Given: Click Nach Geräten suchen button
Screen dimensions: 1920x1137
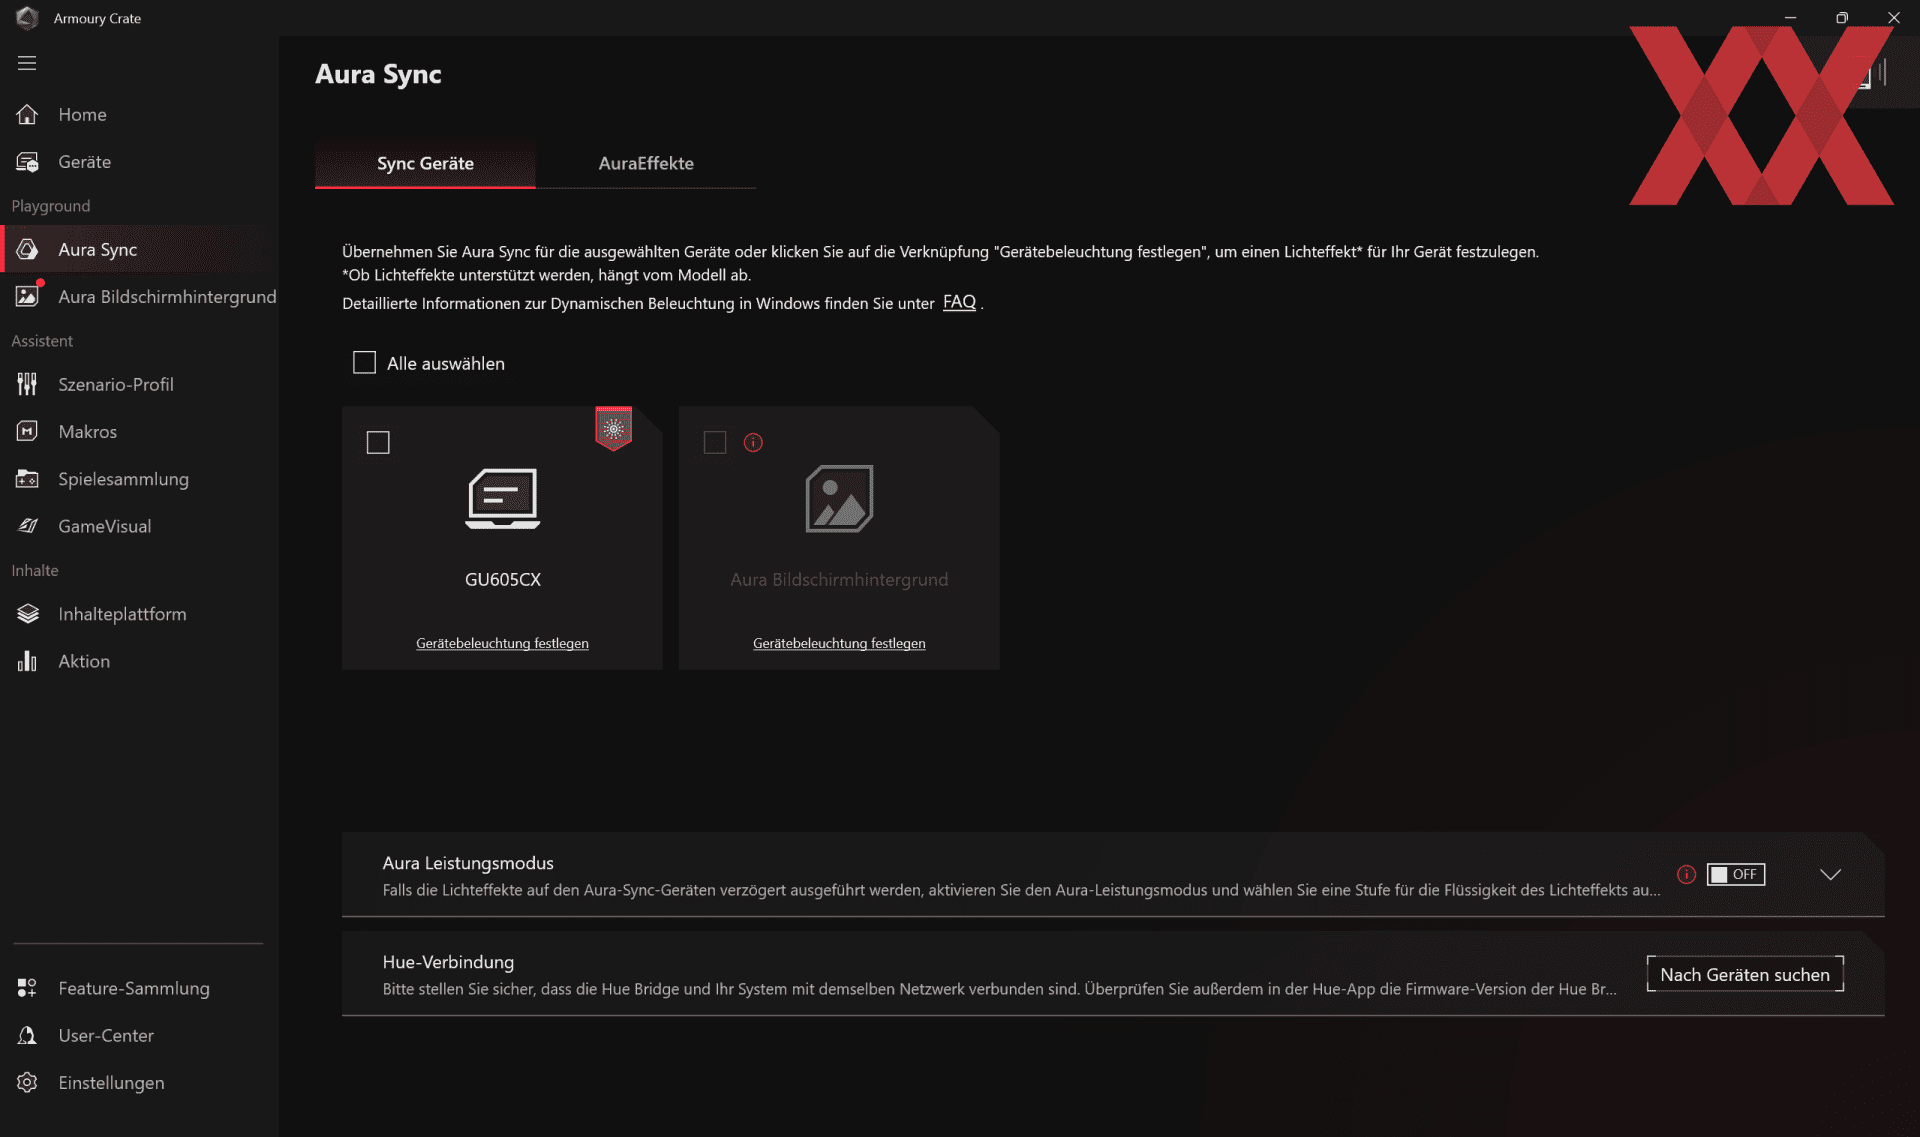Looking at the screenshot, I should (1745, 974).
